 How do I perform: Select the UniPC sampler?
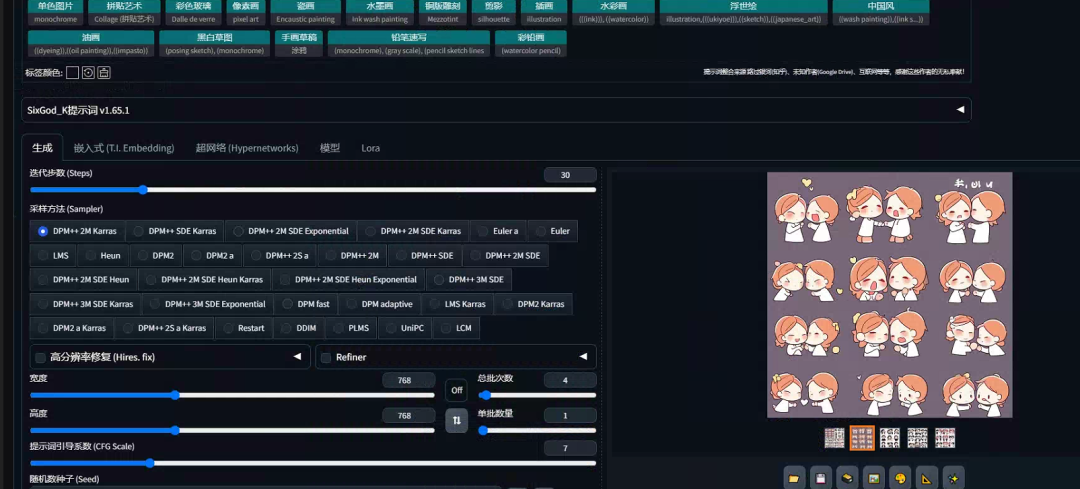pyautogui.click(x=406, y=328)
